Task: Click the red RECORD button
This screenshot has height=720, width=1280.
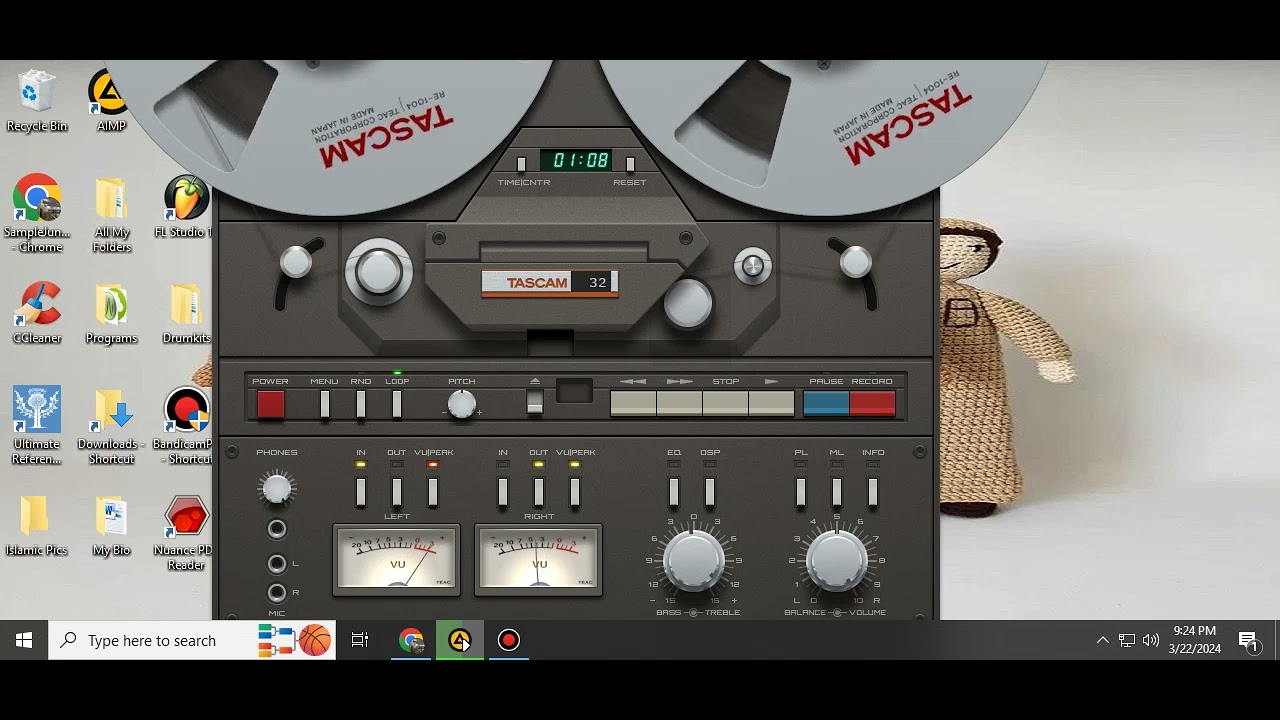Action: [872, 403]
